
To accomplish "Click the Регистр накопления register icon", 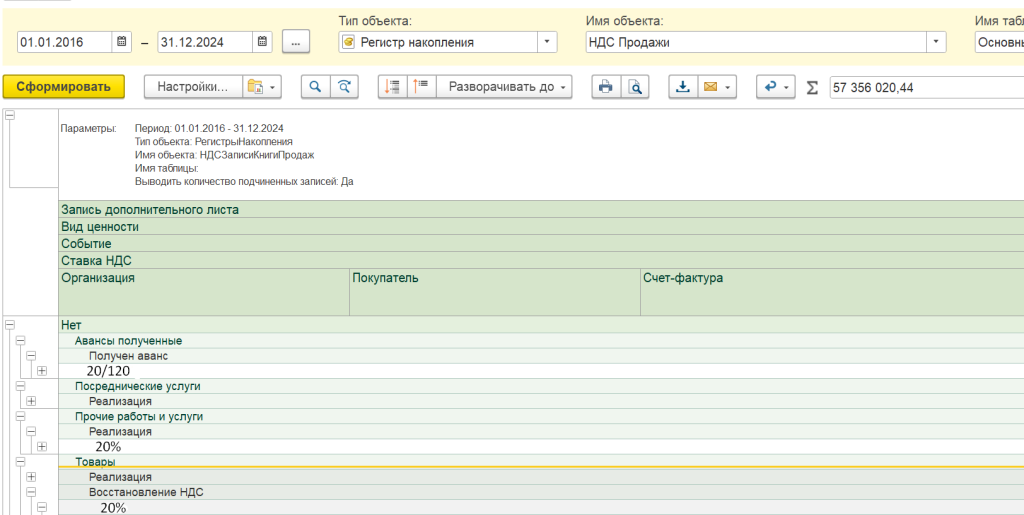I will (x=349, y=42).
